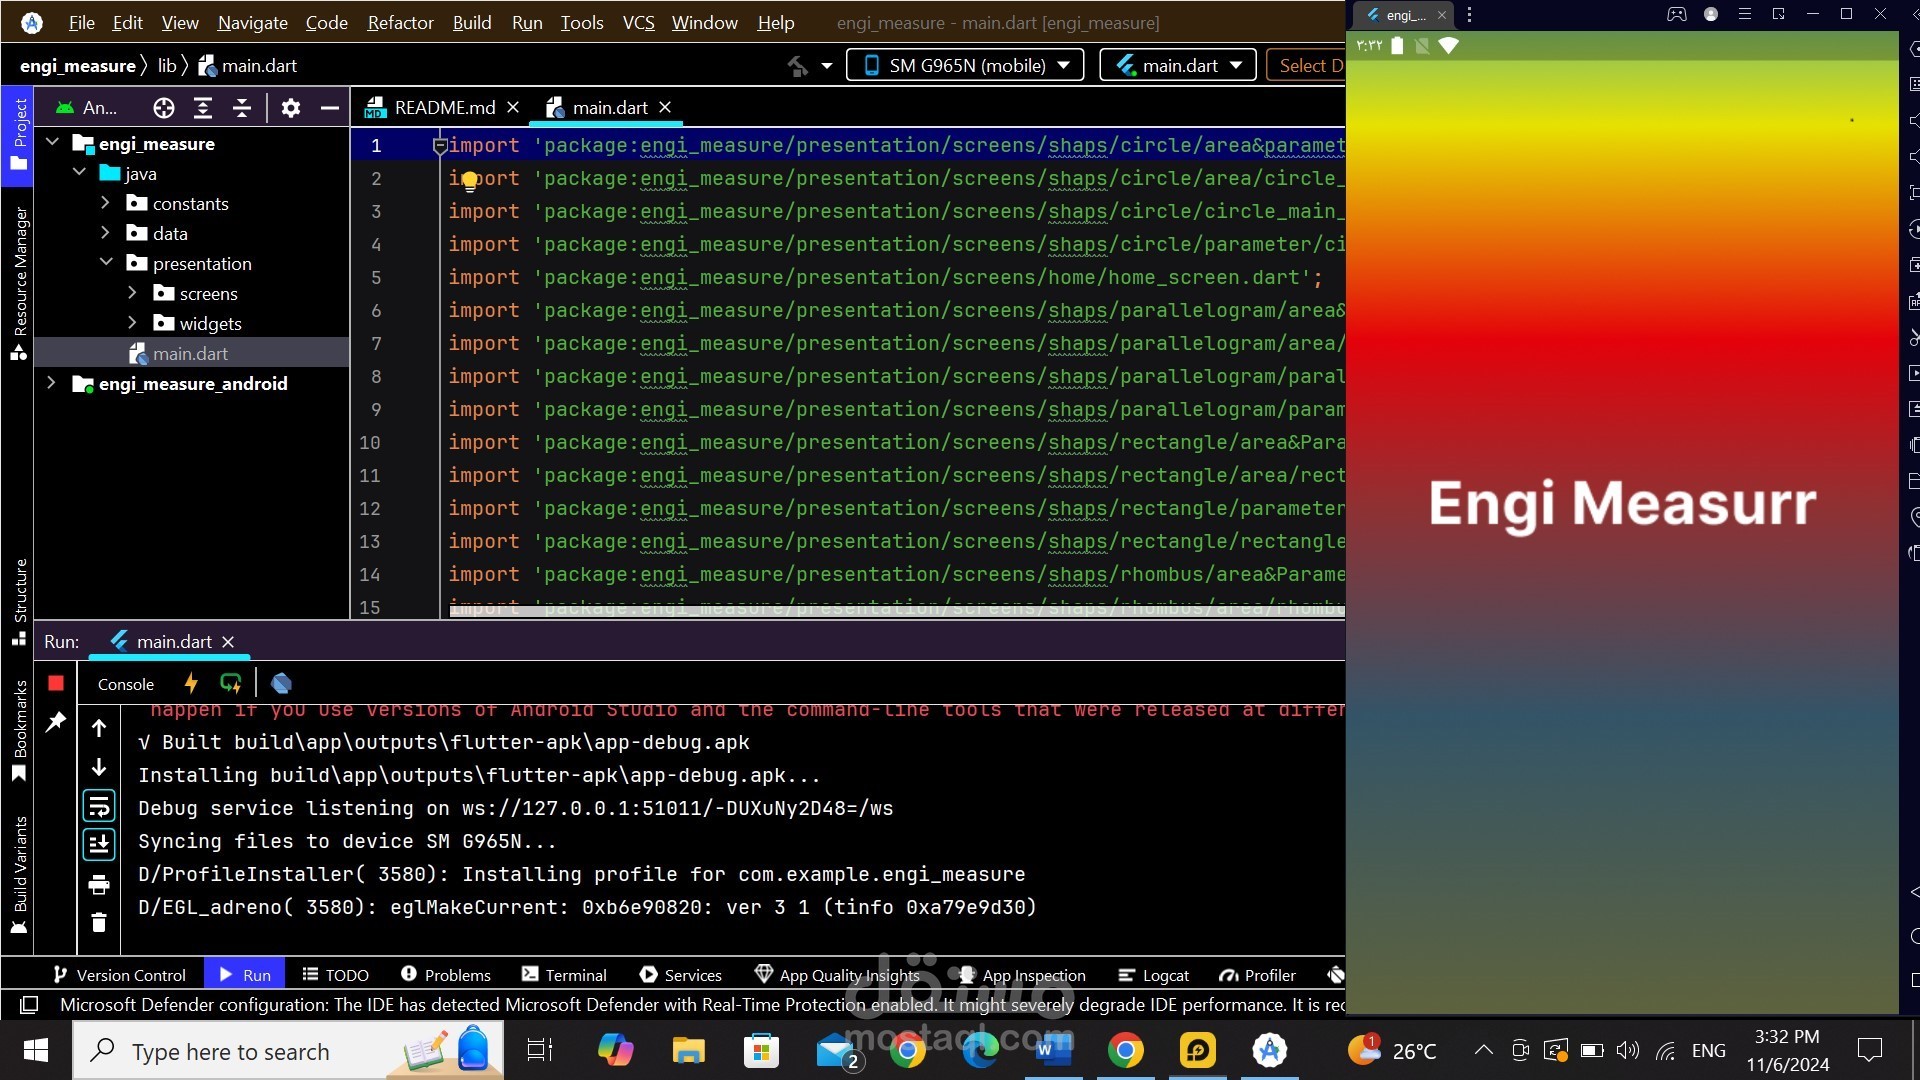Image resolution: width=1920 pixels, height=1080 pixels.
Task: Click Select Opened File target icon
Action: click(164, 108)
